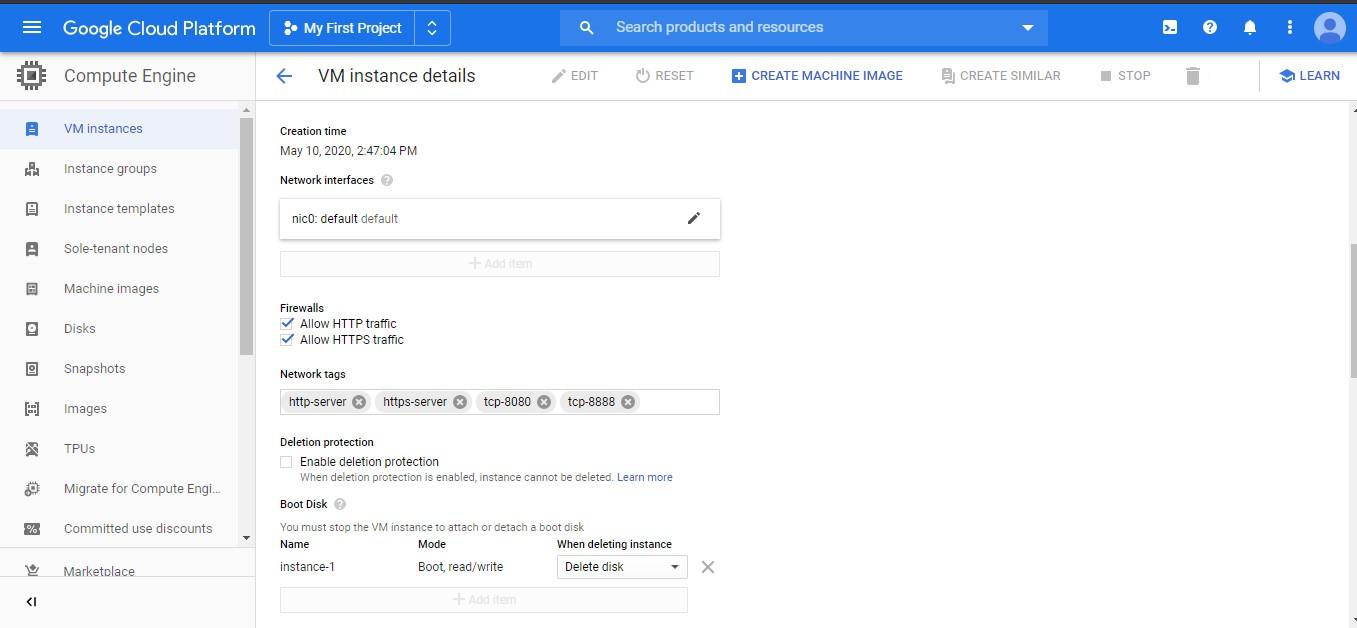Open Migrate for Compute Engine item

(x=120, y=489)
